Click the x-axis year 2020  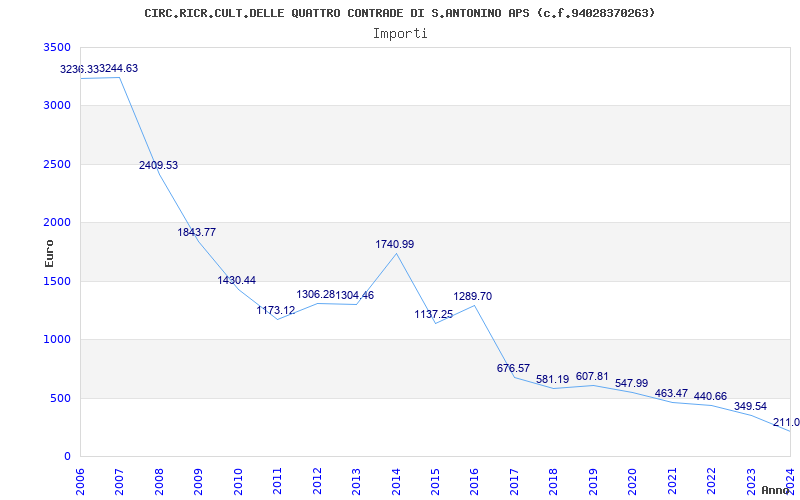tap(632, 482)
